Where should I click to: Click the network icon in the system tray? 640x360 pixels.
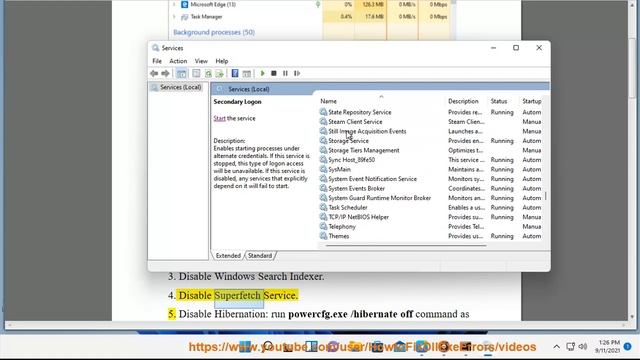coord(570,347)
